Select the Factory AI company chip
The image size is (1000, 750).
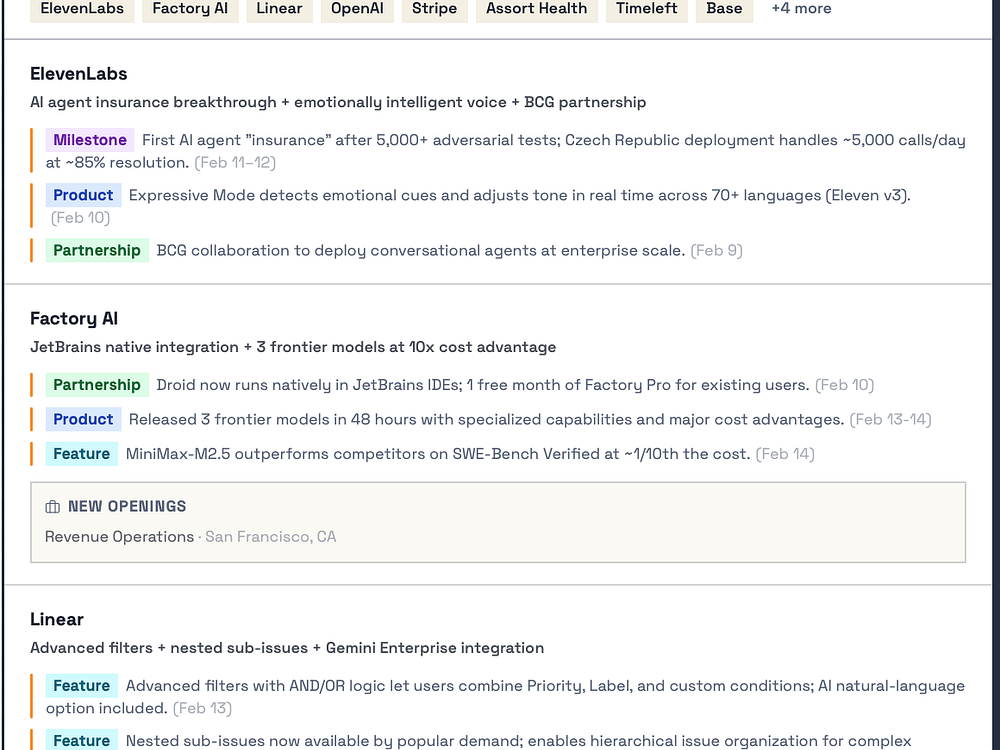coord(190,9)
